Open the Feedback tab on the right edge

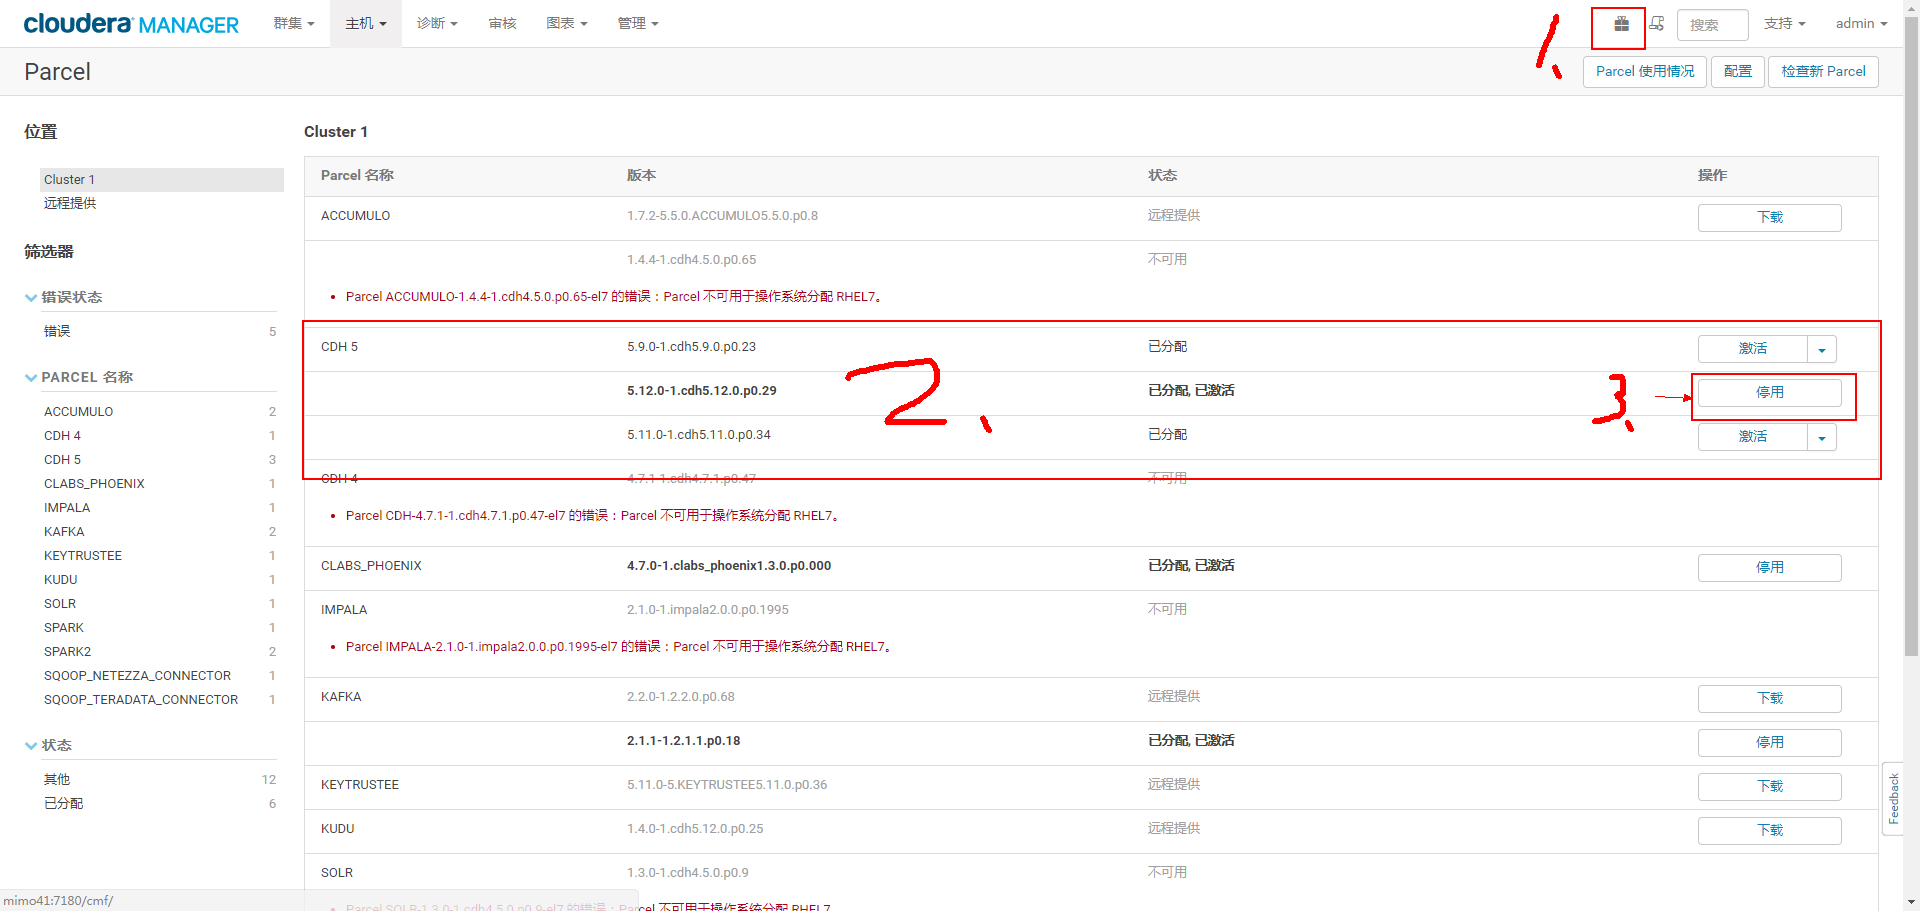point(1894,797)
